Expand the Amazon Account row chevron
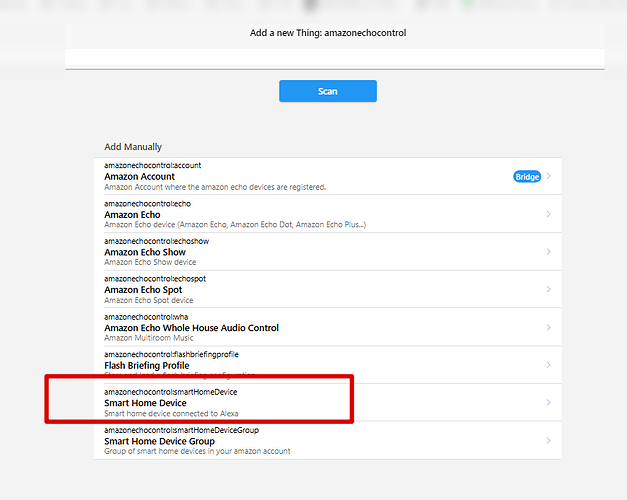627x500 pixels. 549,177
